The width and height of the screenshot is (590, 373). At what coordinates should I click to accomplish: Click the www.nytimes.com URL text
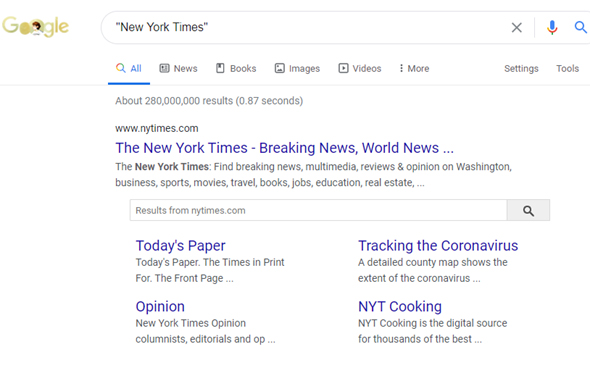click(x=157, y=128)
